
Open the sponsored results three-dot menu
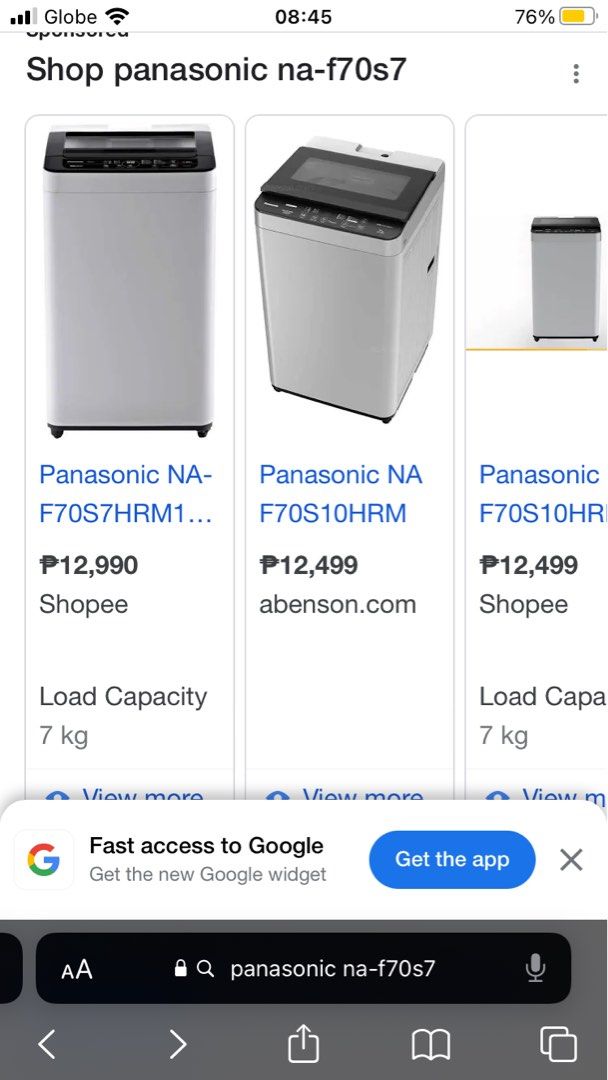point(576,73)
